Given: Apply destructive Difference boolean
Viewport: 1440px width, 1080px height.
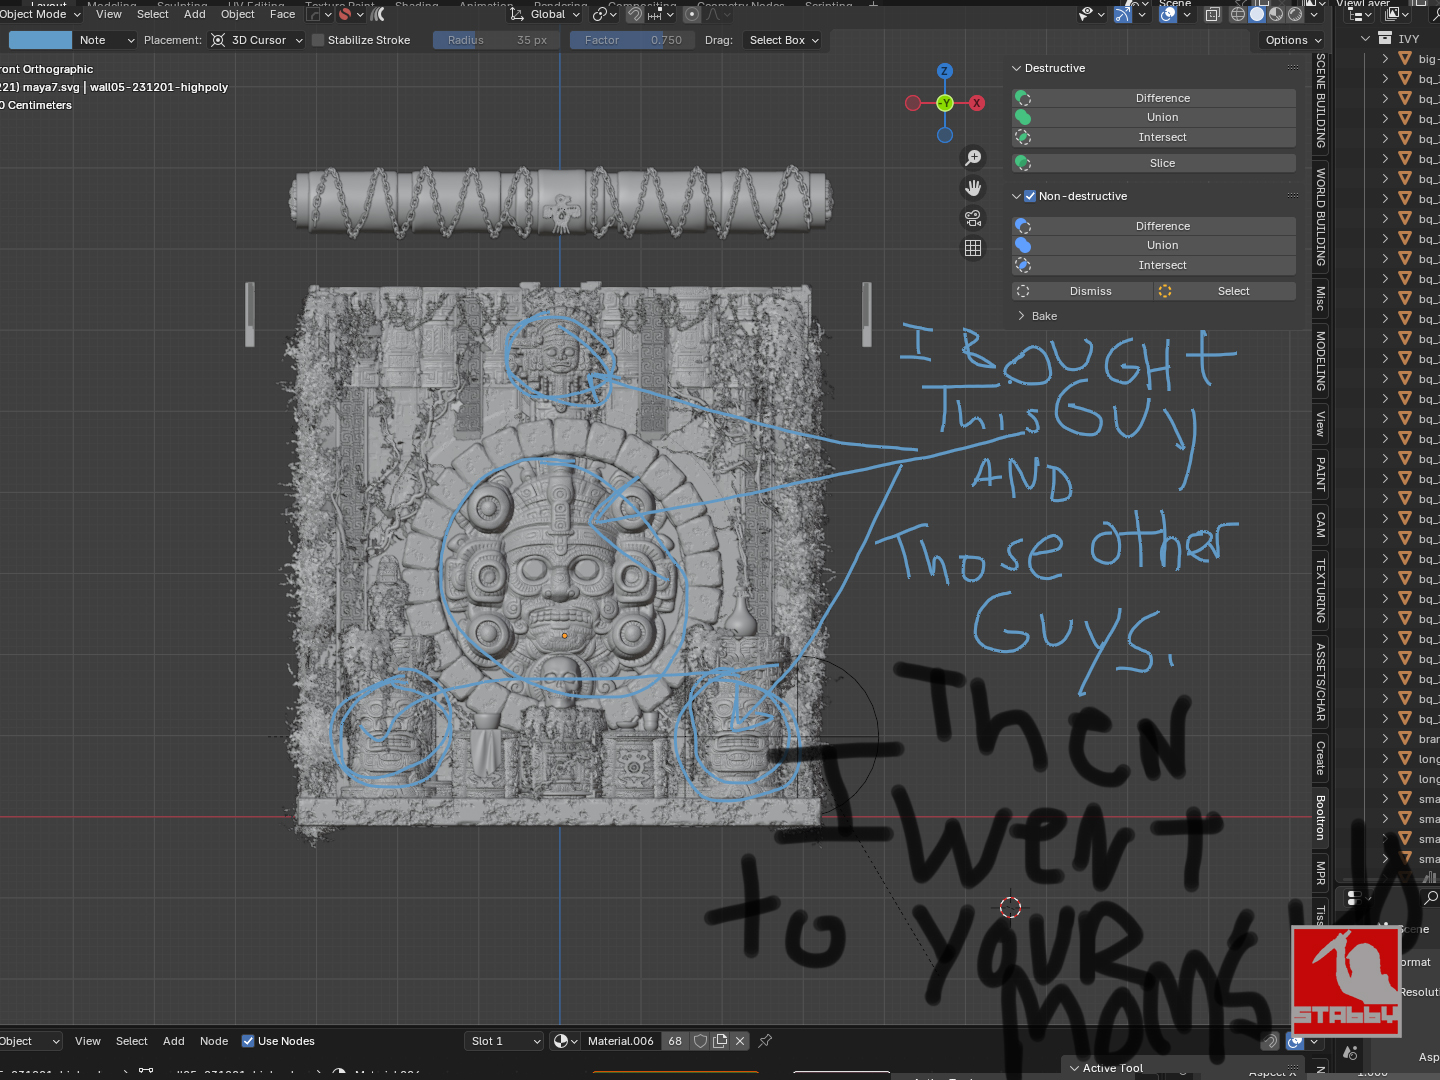Looking at the screenshot, I should tap(1155, 98).
